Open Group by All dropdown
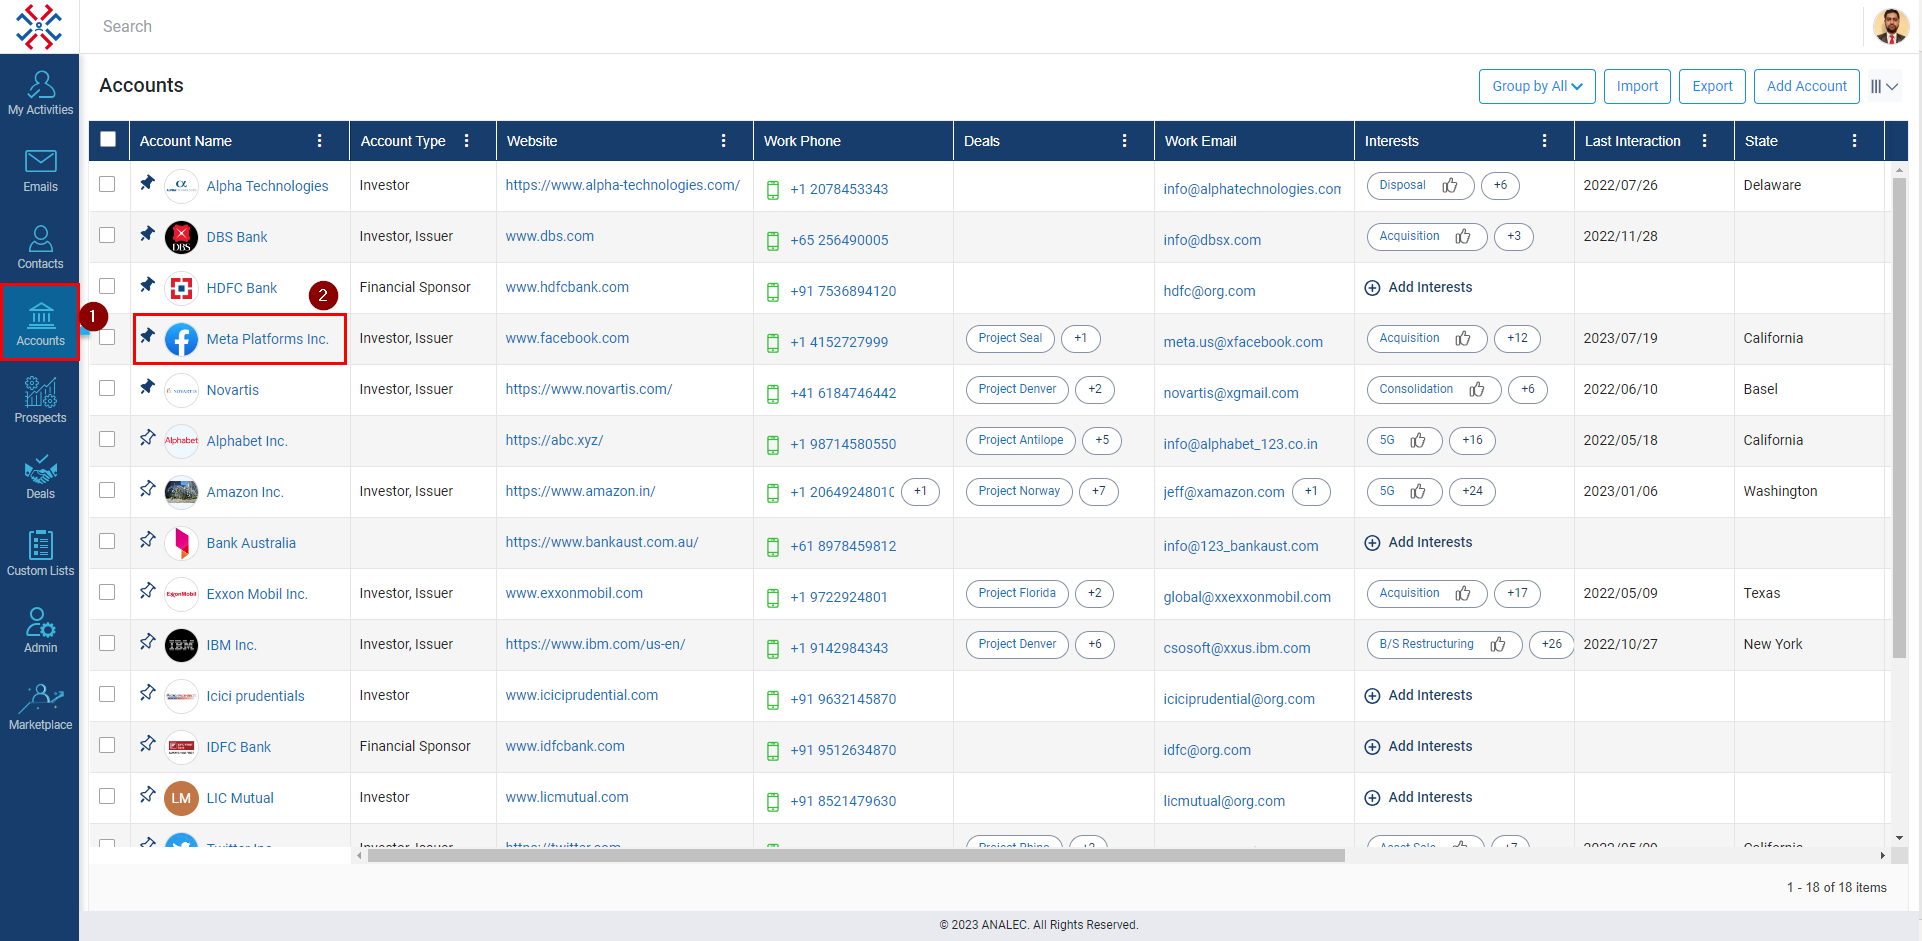Viewport: 1922px width, 941px height. (x=1537, y=86)
